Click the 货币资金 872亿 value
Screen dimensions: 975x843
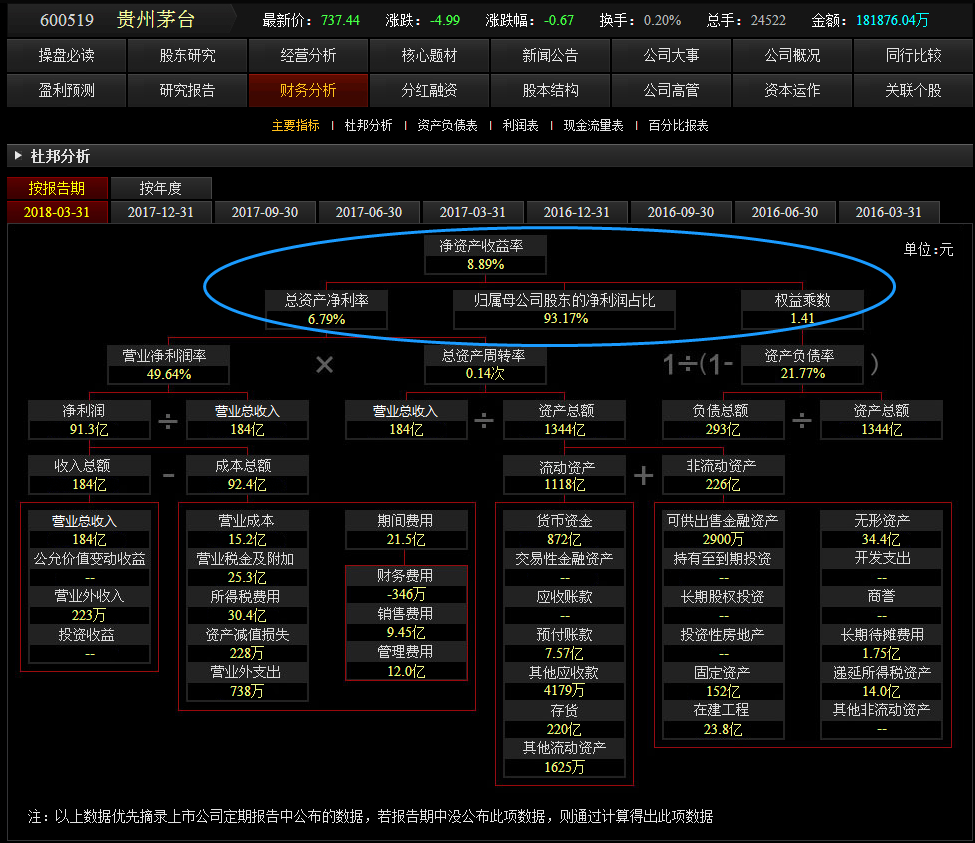point(565,540)
